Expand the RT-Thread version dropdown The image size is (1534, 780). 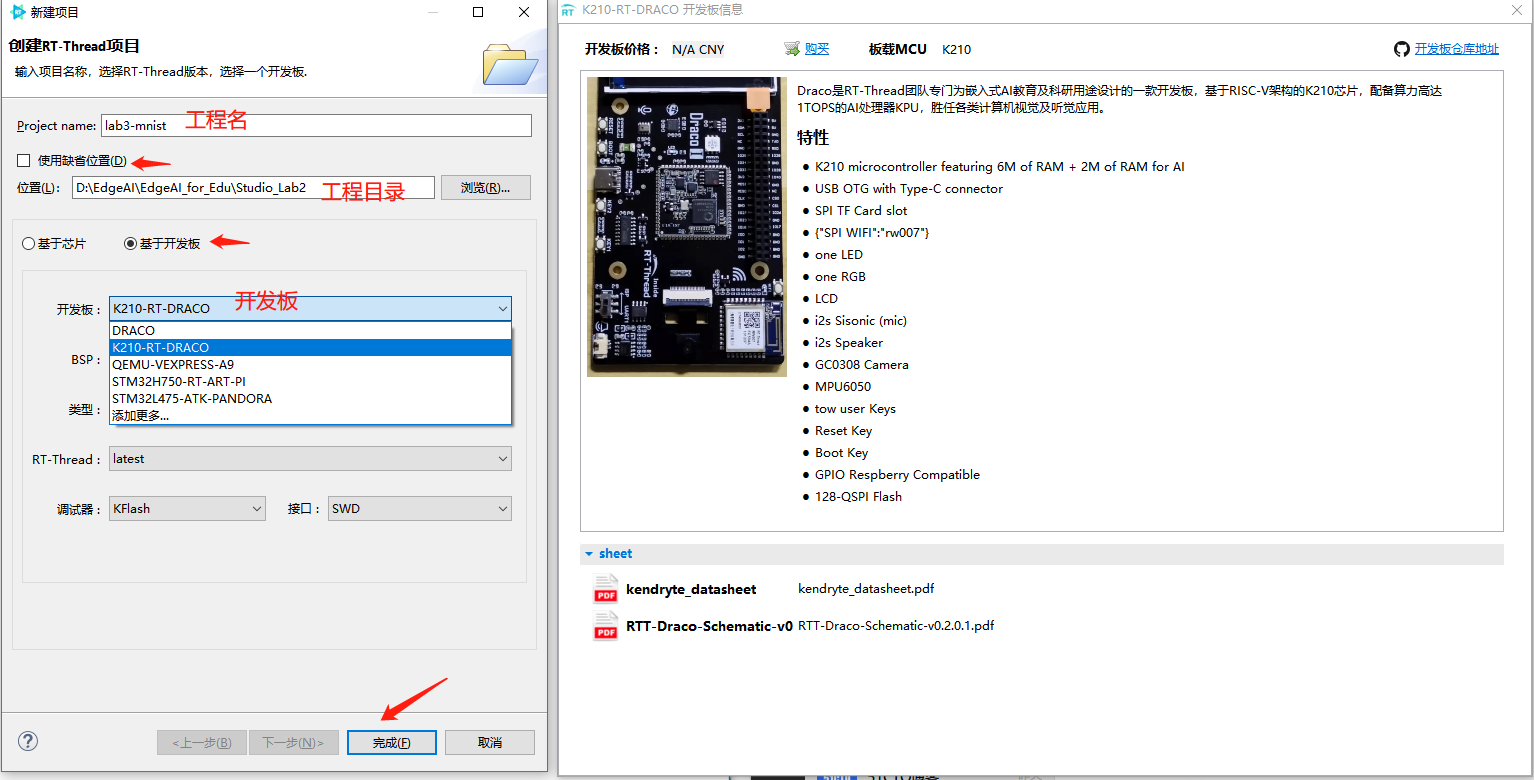[310, 459]
